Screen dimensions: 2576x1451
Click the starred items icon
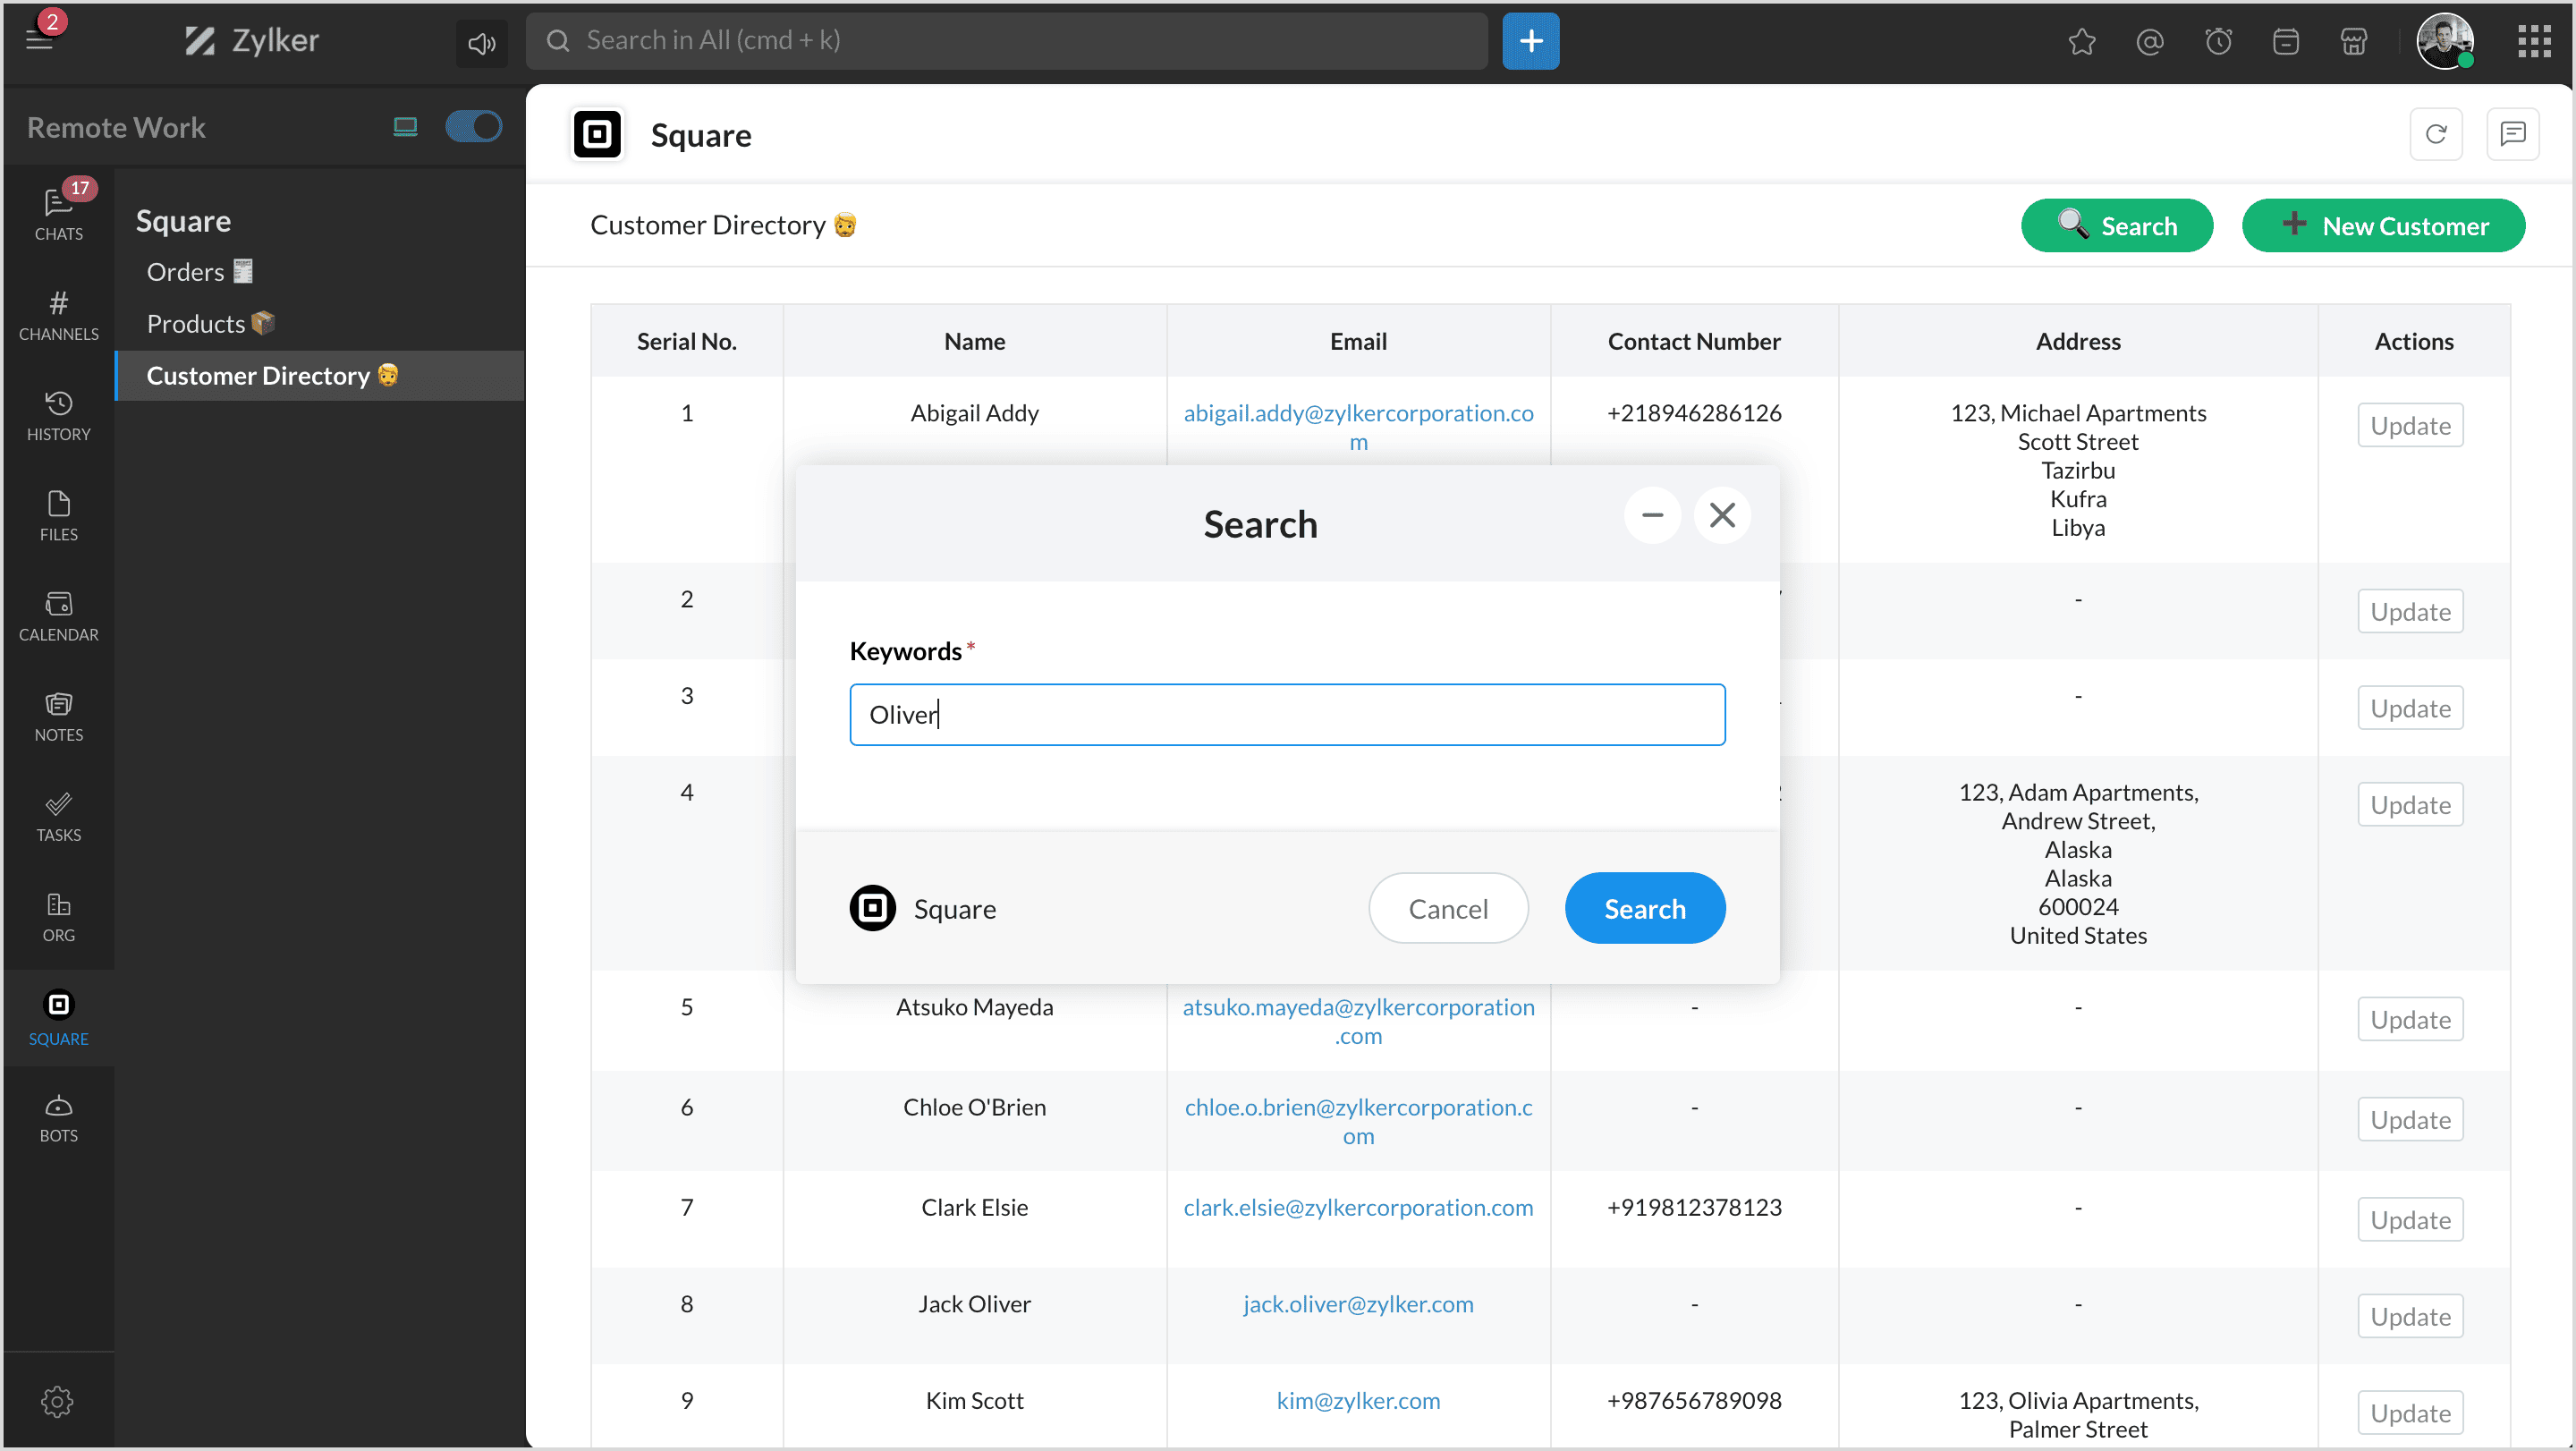[2082, 41]
